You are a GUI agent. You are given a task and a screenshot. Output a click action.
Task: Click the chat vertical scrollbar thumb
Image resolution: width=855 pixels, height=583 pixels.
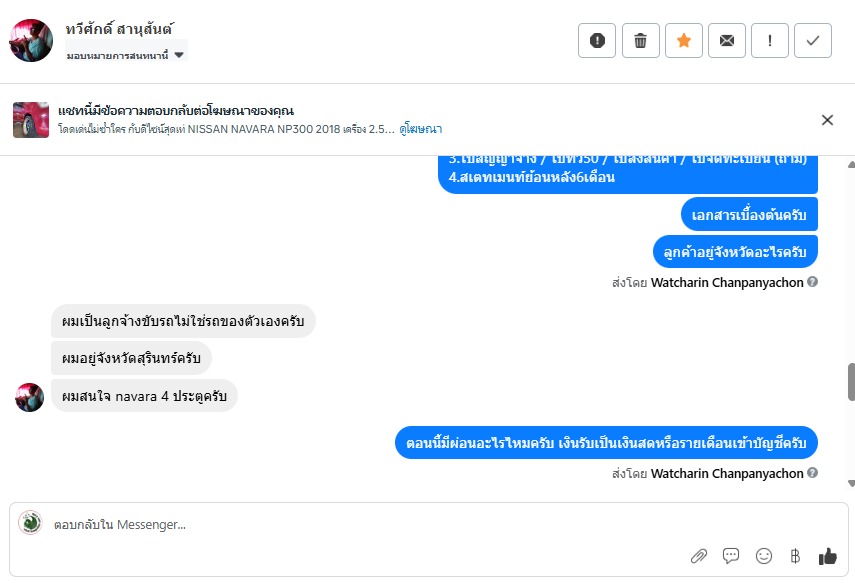click(x=851, y=381)
